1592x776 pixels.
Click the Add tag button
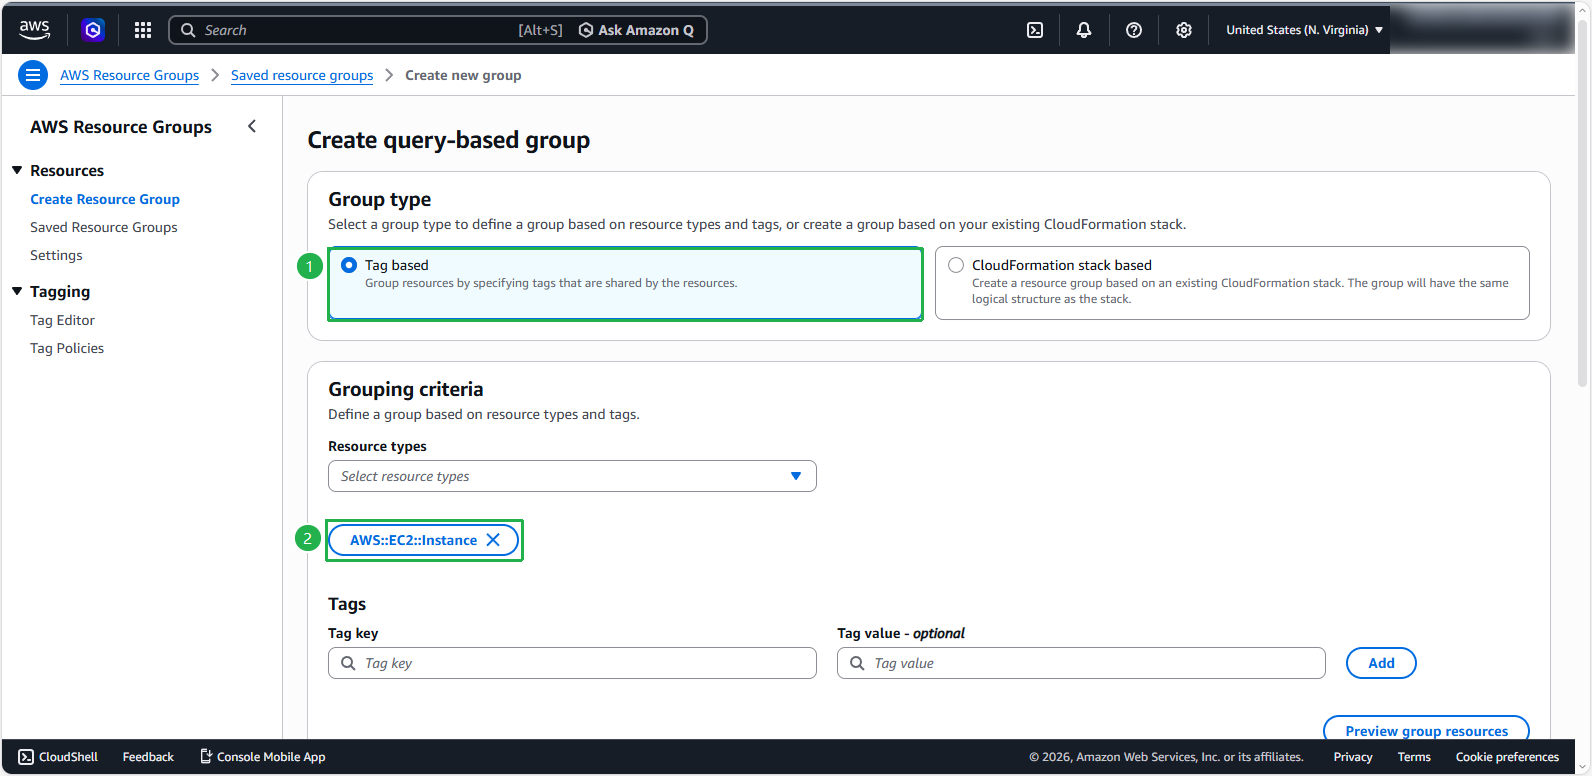[1381, 663]
